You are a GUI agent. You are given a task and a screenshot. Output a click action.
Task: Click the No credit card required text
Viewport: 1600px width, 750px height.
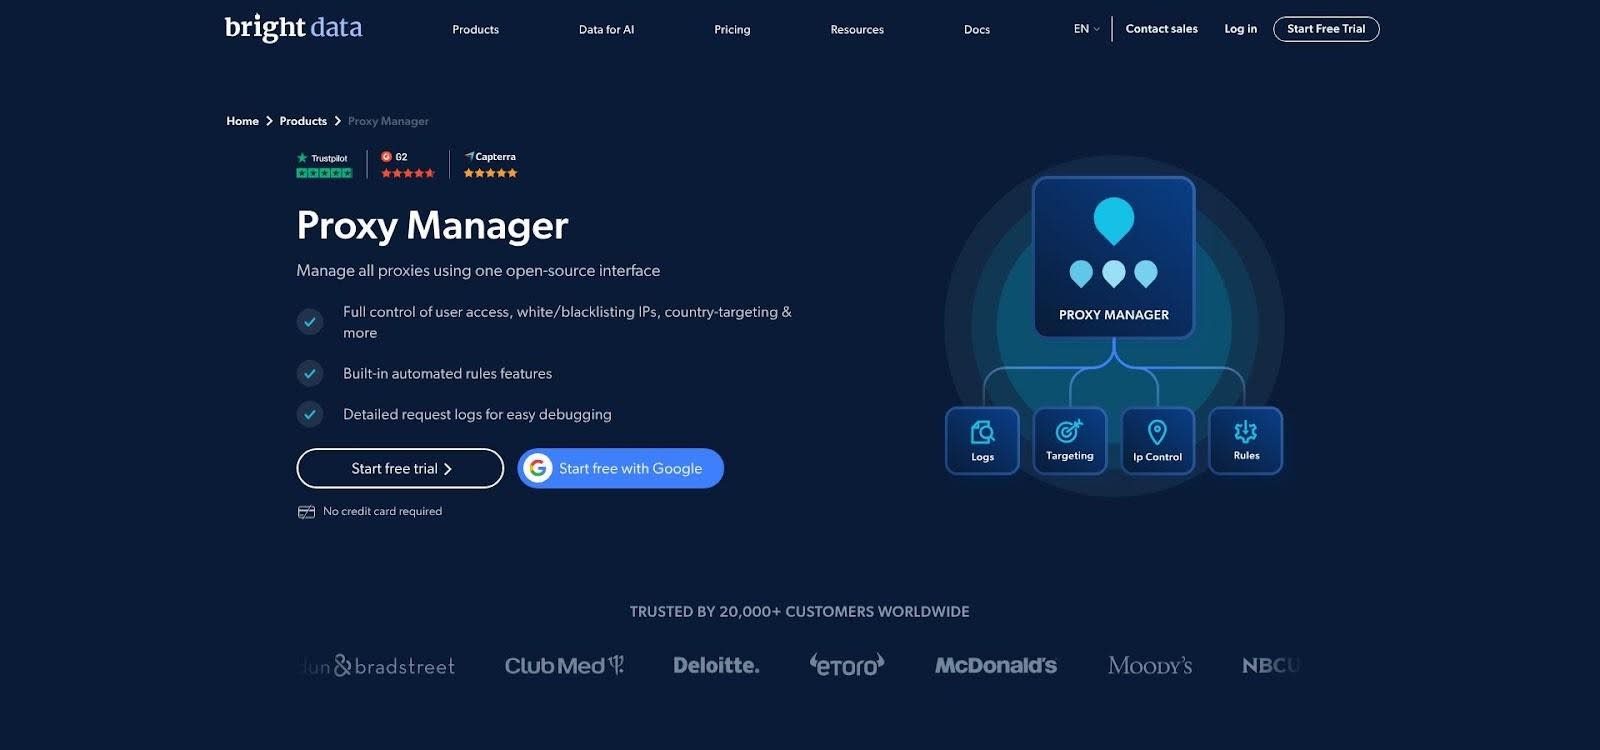(x=382, y=511)
